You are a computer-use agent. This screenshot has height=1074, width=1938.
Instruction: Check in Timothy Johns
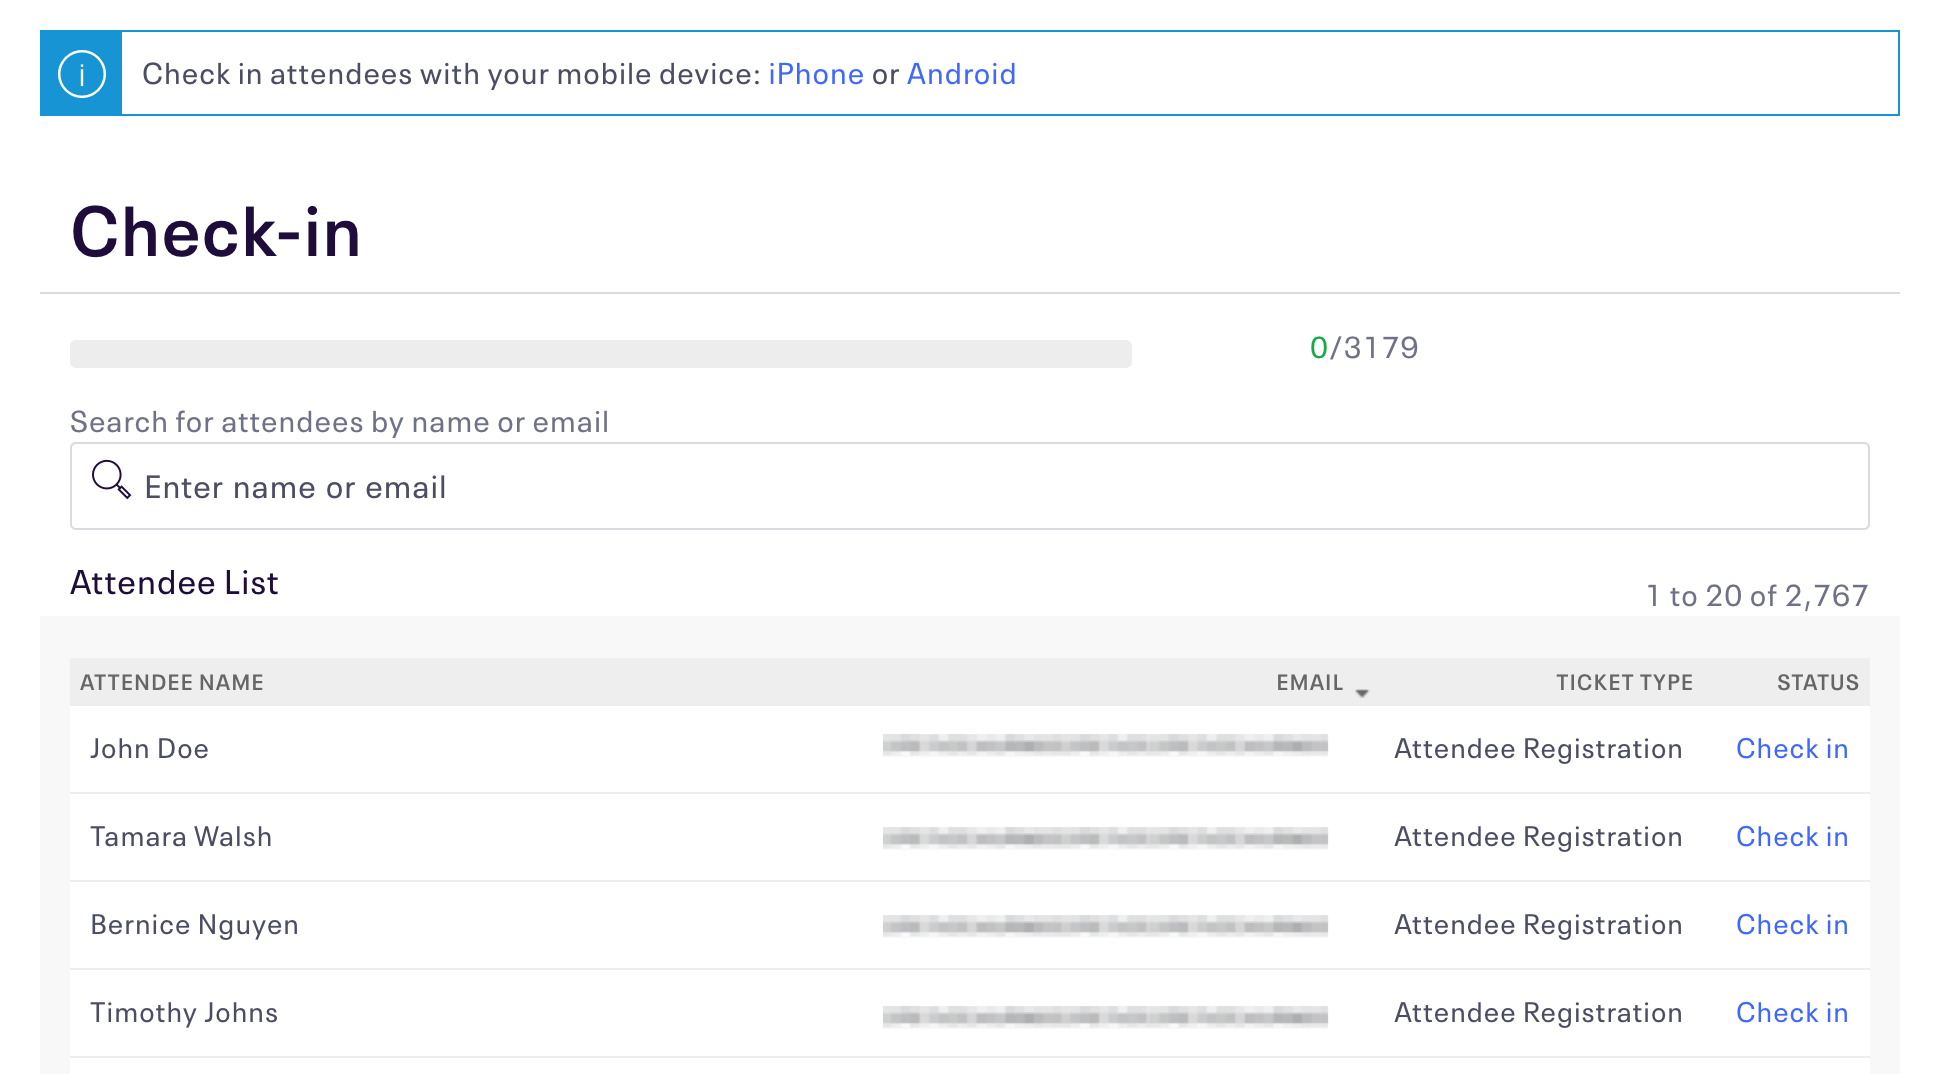point(1791,1013)
